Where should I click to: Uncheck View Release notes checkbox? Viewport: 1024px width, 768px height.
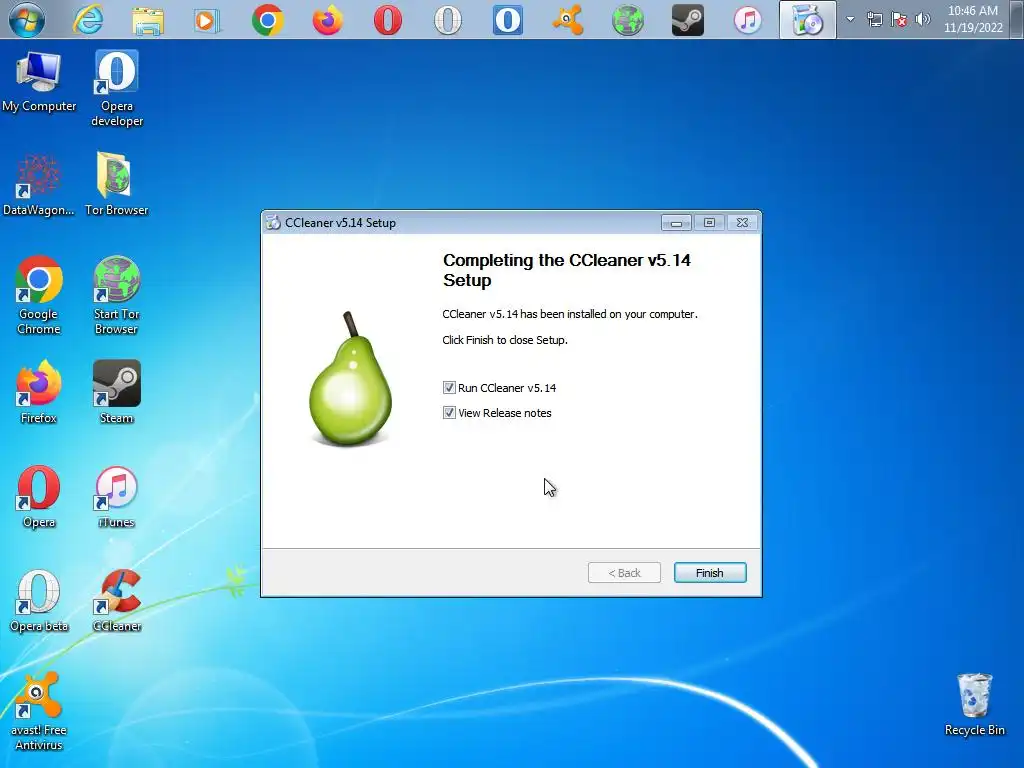pyautogui.click(x=449, y=413)
